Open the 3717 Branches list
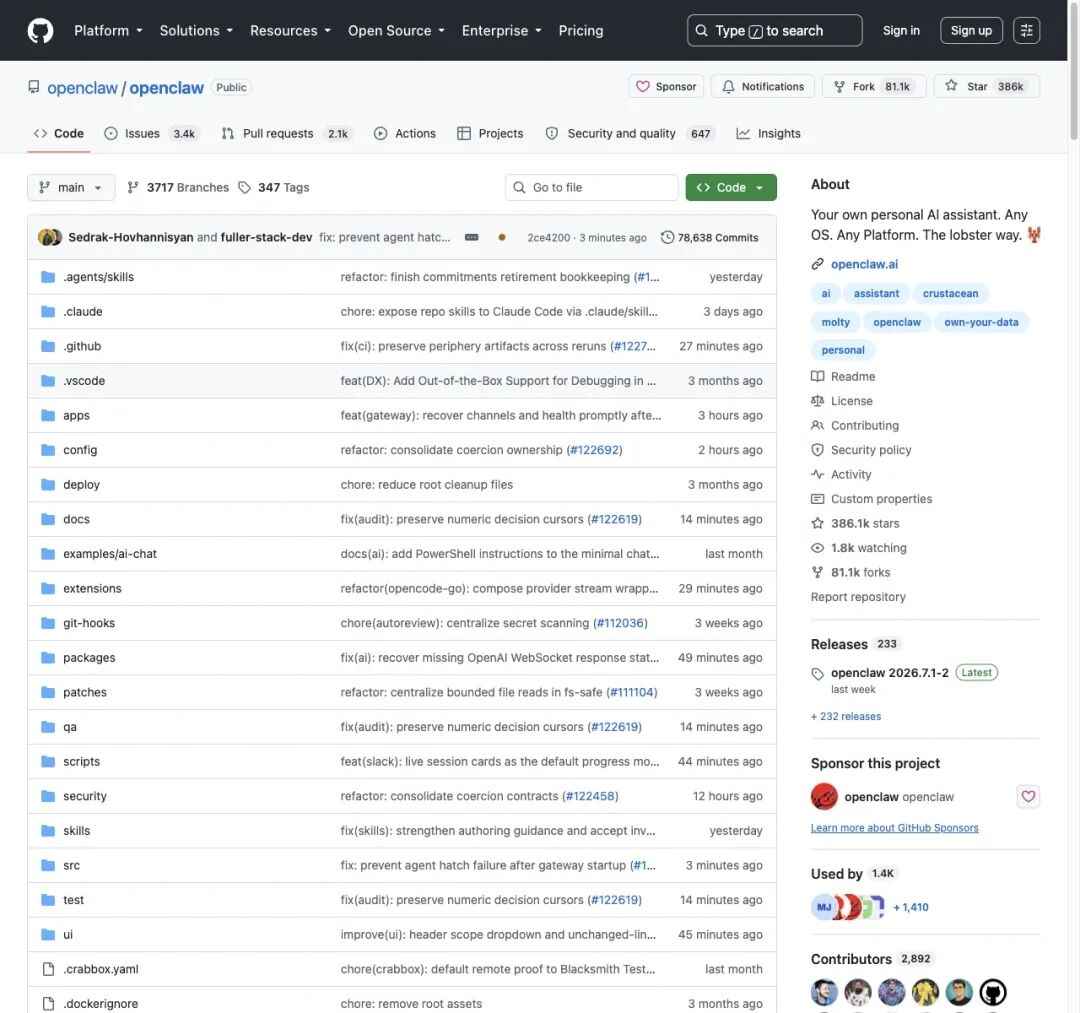The width and height of the screenshot is (1080, 1013). tap(178, 187)
